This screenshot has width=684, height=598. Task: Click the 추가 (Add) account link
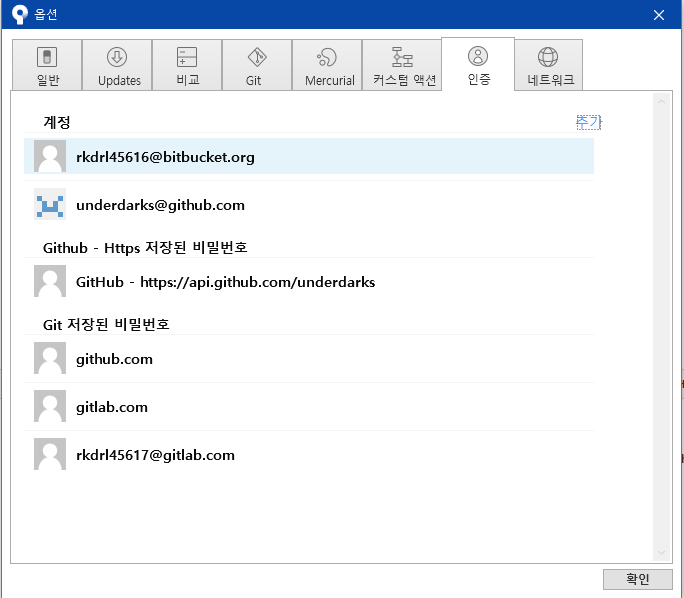(589, 122)
